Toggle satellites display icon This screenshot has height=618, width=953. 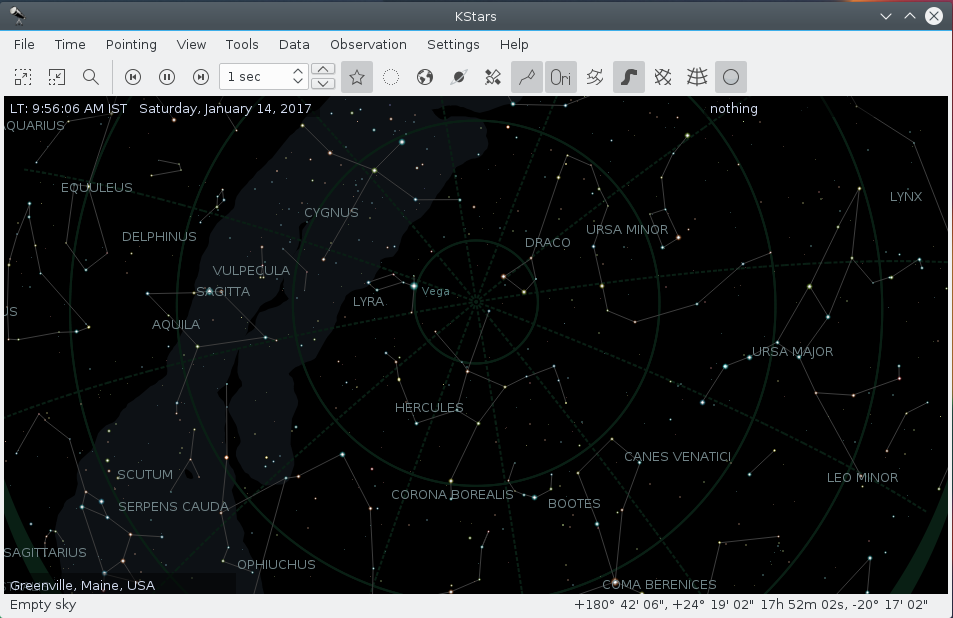[x=493, y=77]
